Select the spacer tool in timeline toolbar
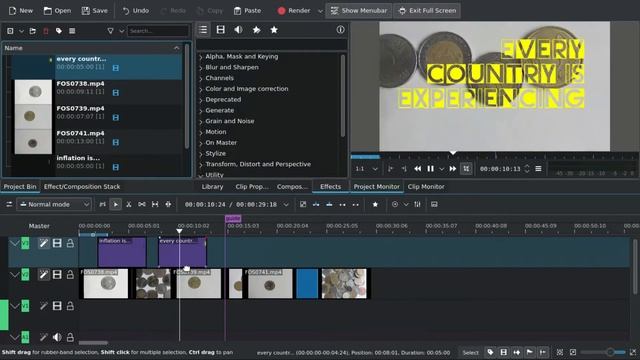The image size is (640, 360). [142, 204]
